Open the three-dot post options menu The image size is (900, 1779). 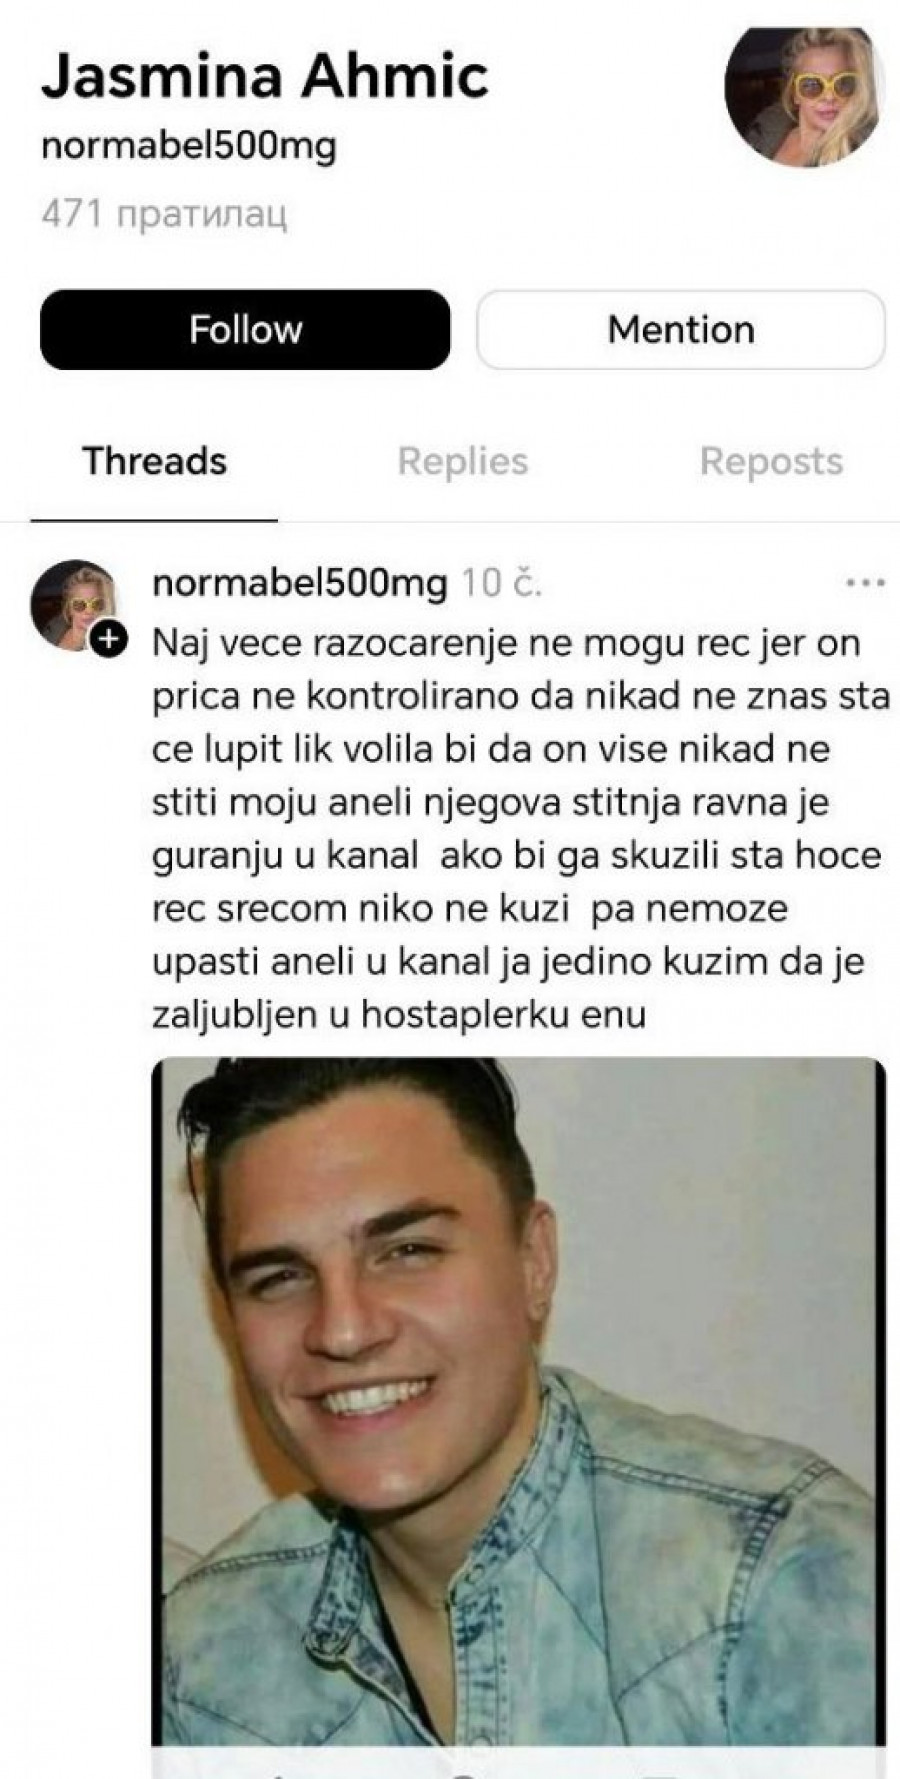coord(865,583)
